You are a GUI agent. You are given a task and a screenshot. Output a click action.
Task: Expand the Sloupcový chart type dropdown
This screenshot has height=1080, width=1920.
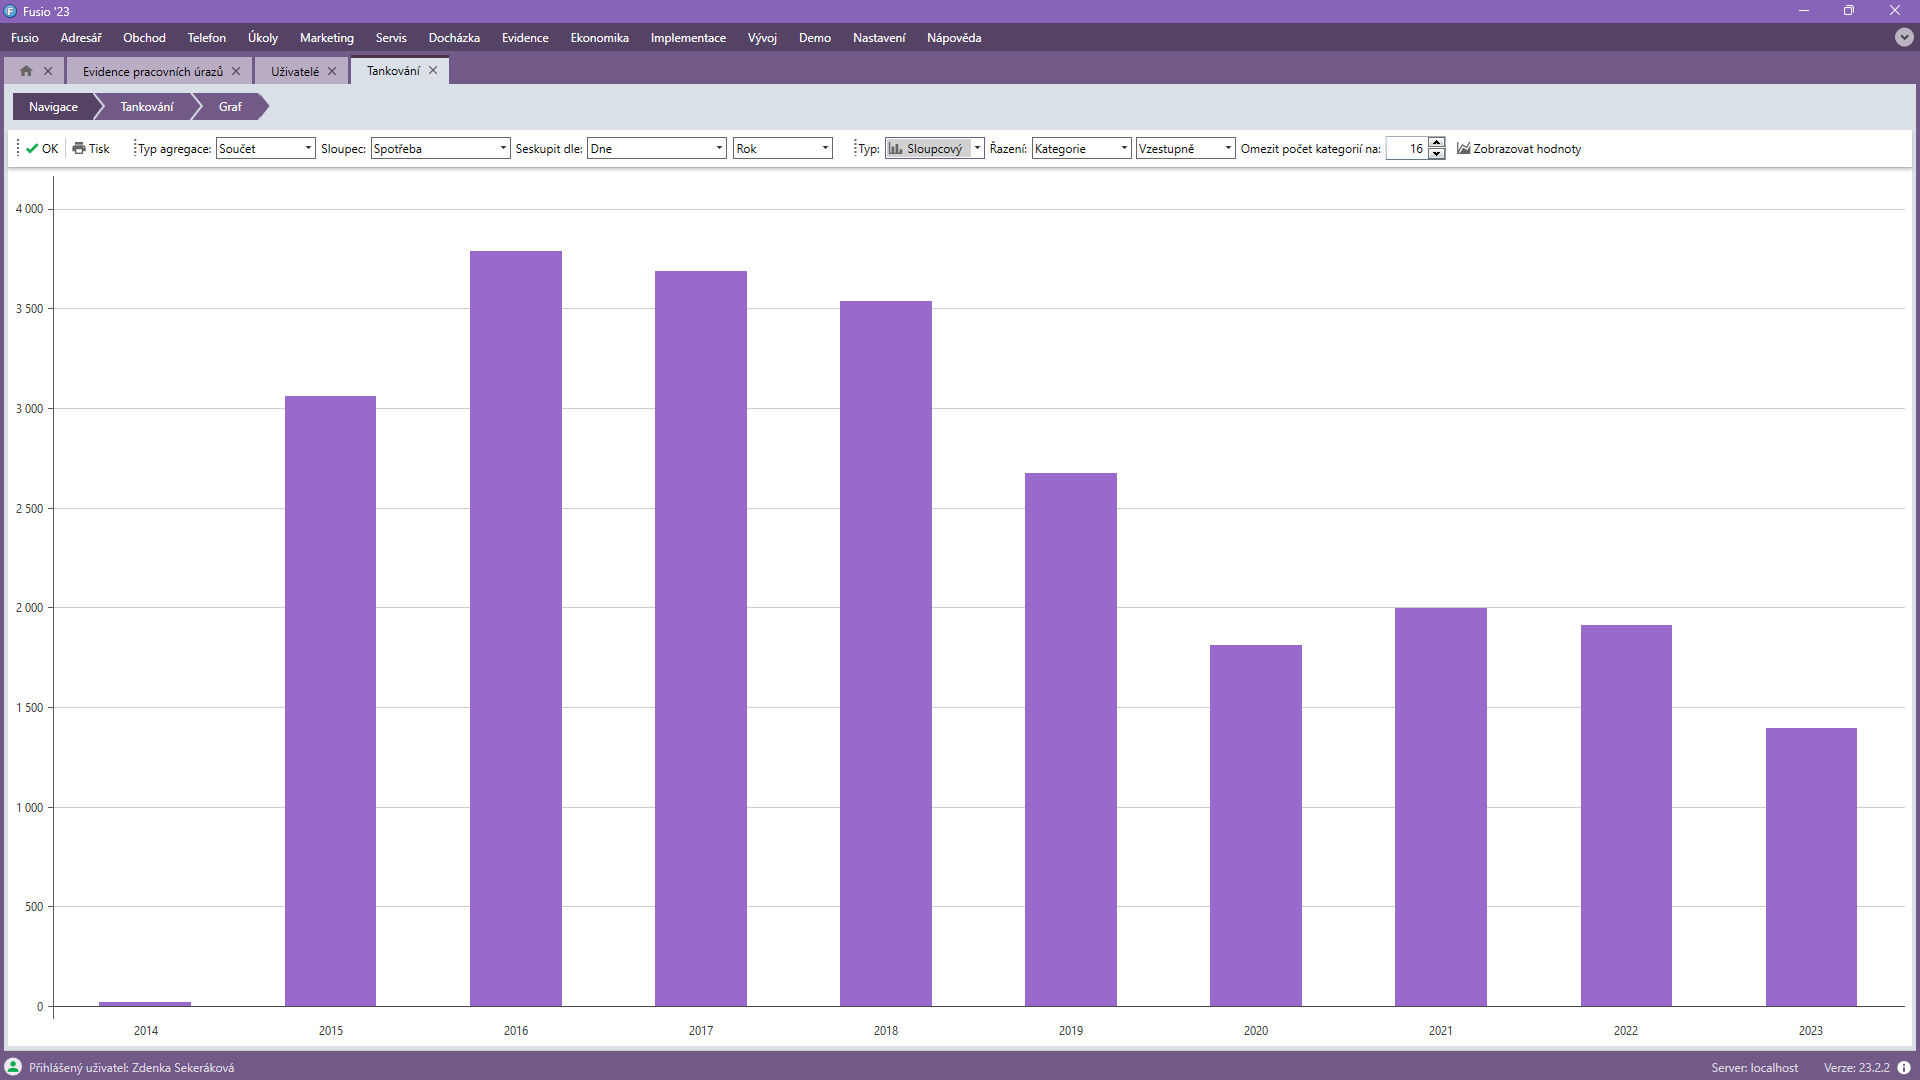pyautogui.click(x=977, y=149)
